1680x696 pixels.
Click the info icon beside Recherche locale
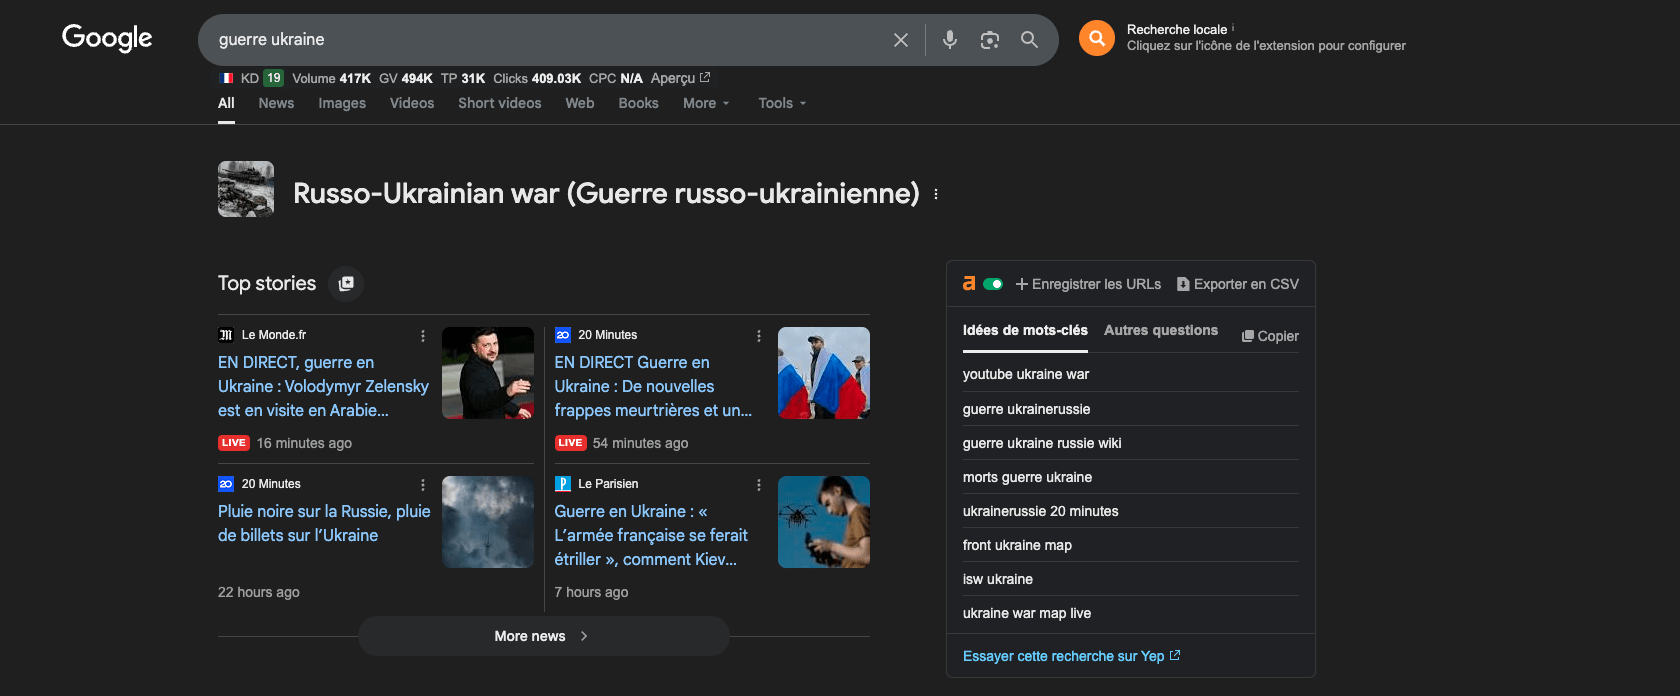tap(1233, 28)
